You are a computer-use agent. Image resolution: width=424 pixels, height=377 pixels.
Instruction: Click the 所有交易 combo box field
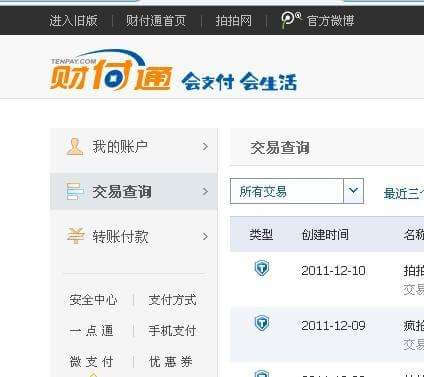click(x=297, y=191)
